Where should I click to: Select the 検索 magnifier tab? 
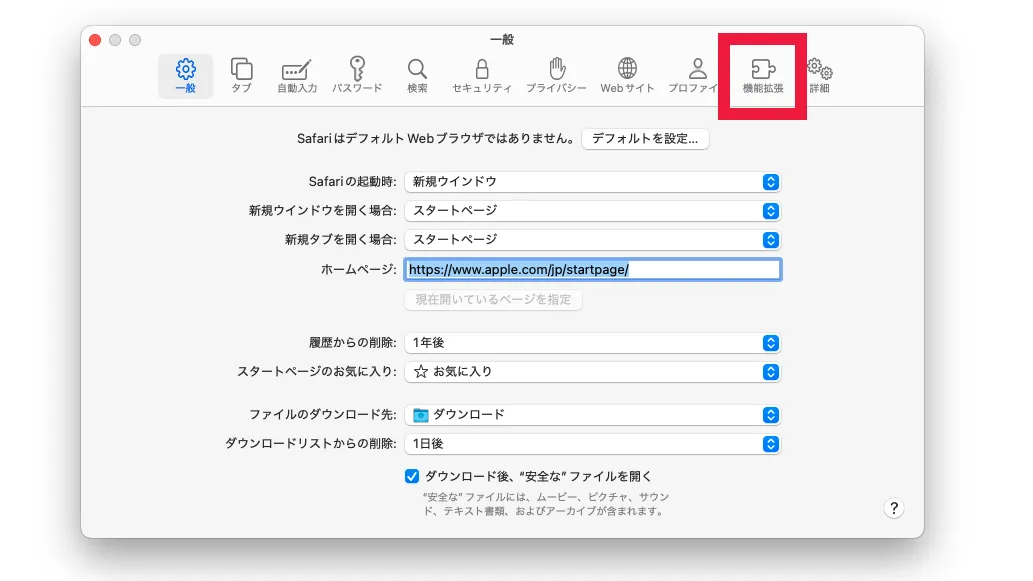(417, 76)
